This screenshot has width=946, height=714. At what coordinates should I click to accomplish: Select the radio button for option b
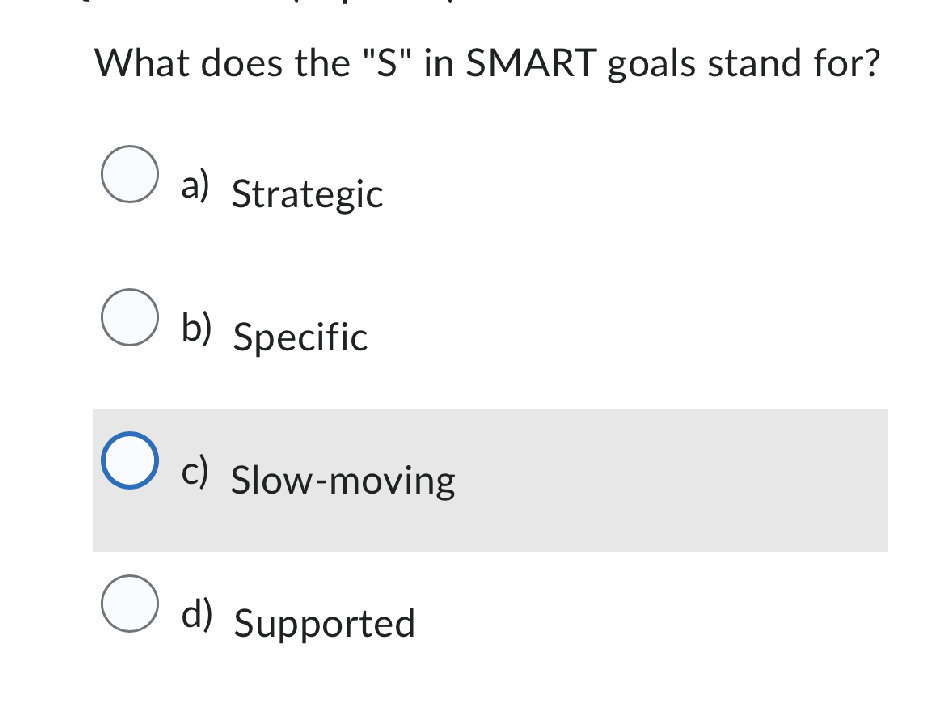(x=128, y=318)
